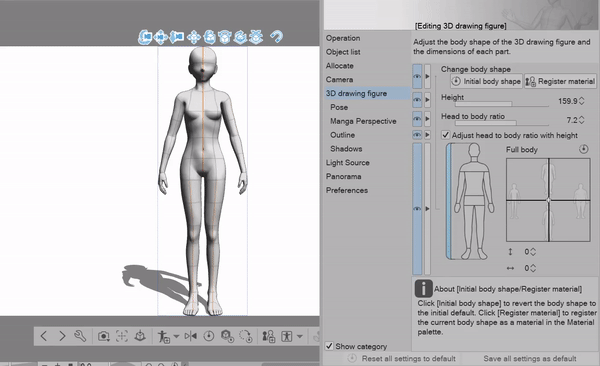Select the Light Source category
Image resolution: width=600 pixels, height=366 pixels.
point(347,162)
